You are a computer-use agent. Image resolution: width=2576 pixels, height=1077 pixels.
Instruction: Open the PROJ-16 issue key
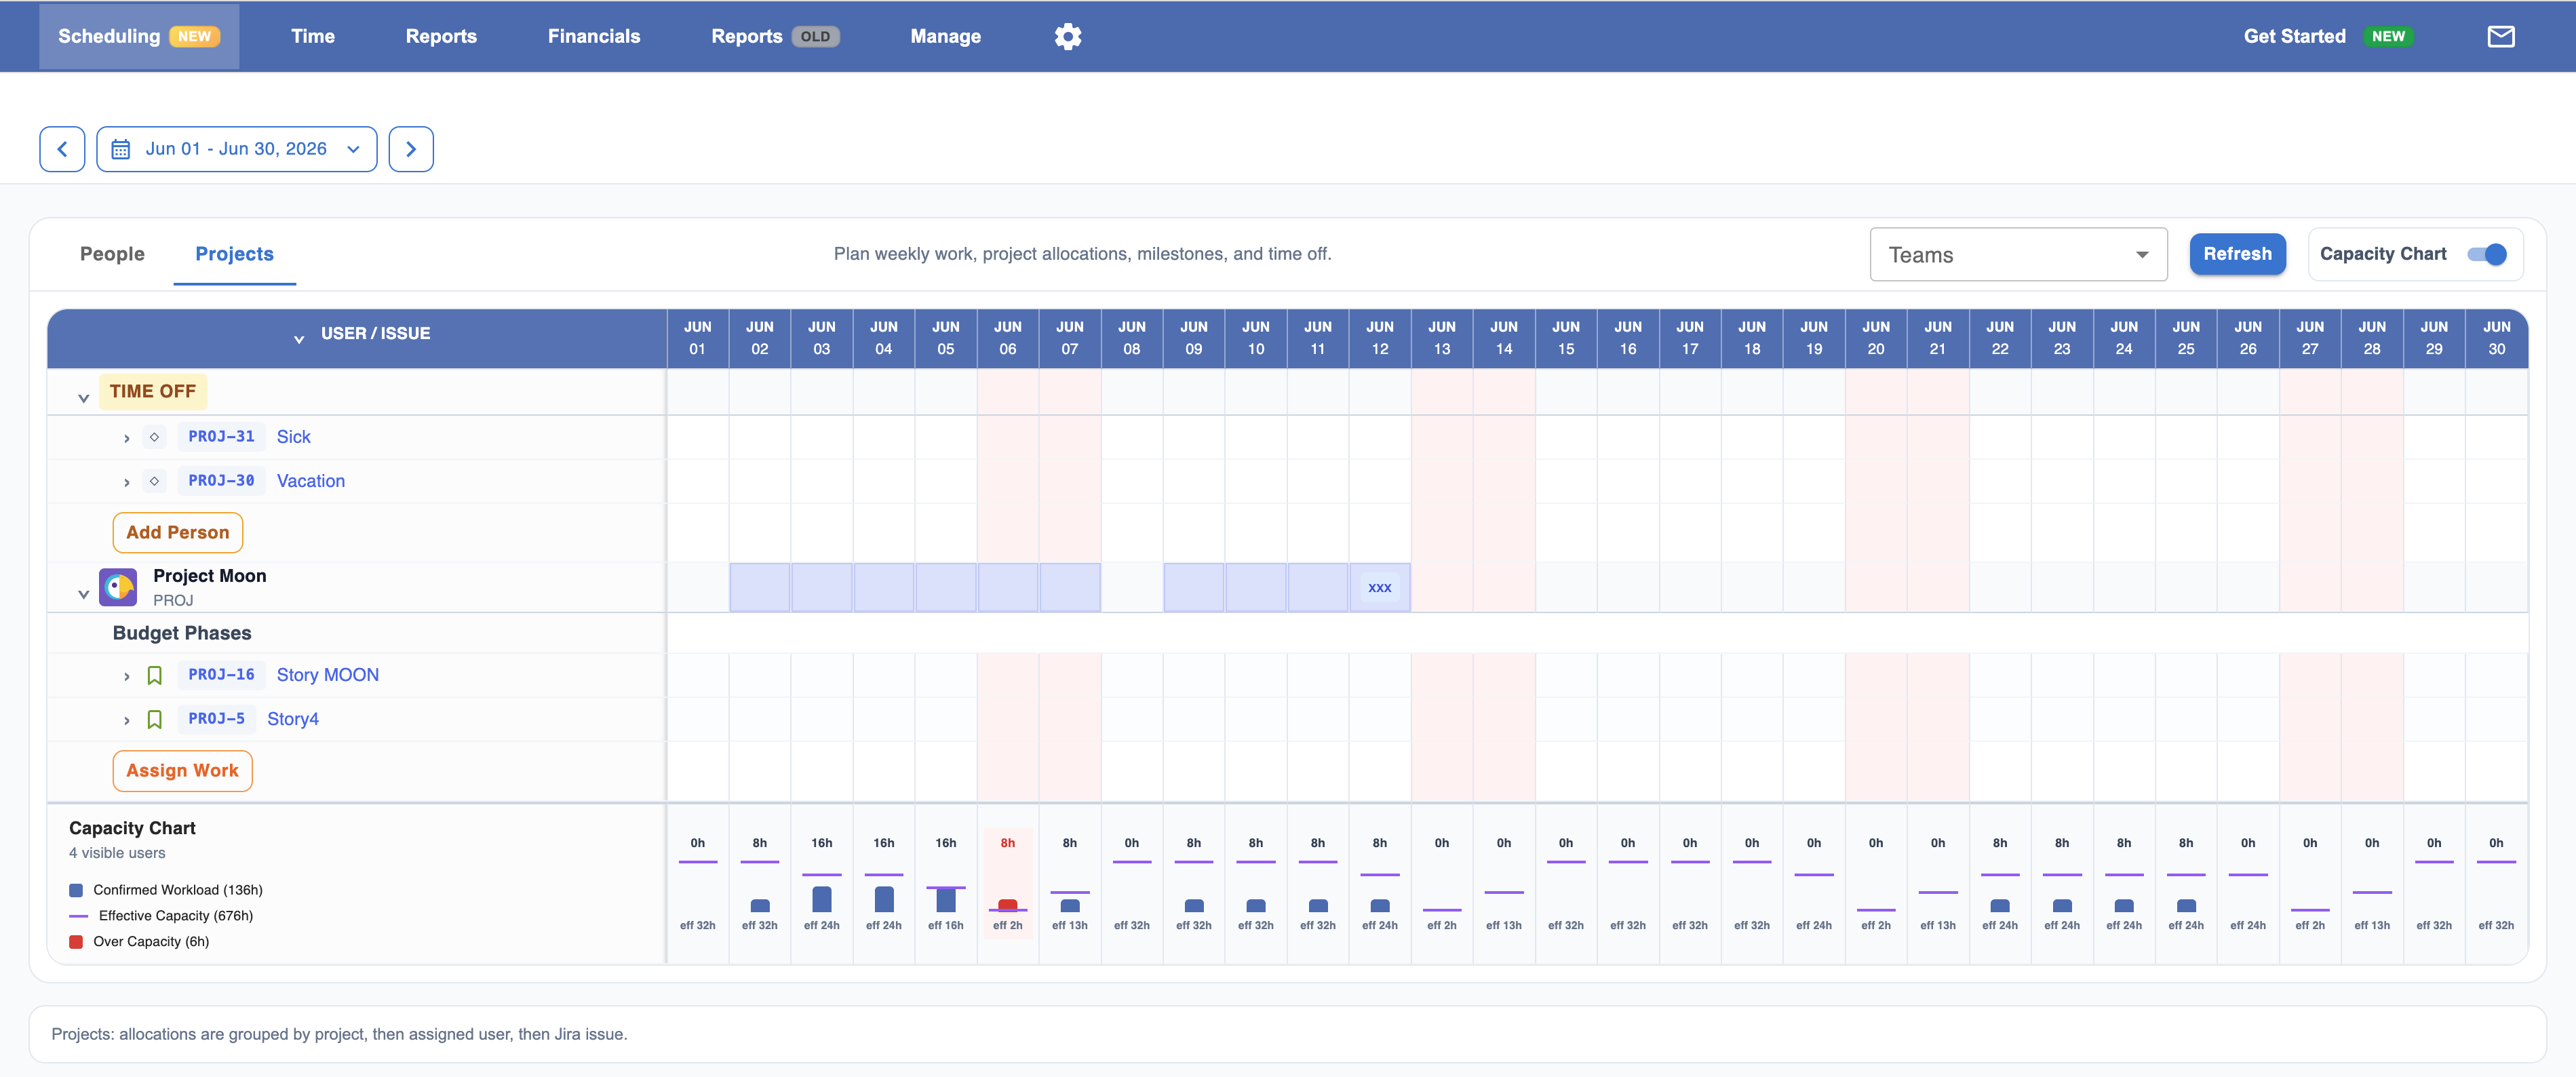221,675
